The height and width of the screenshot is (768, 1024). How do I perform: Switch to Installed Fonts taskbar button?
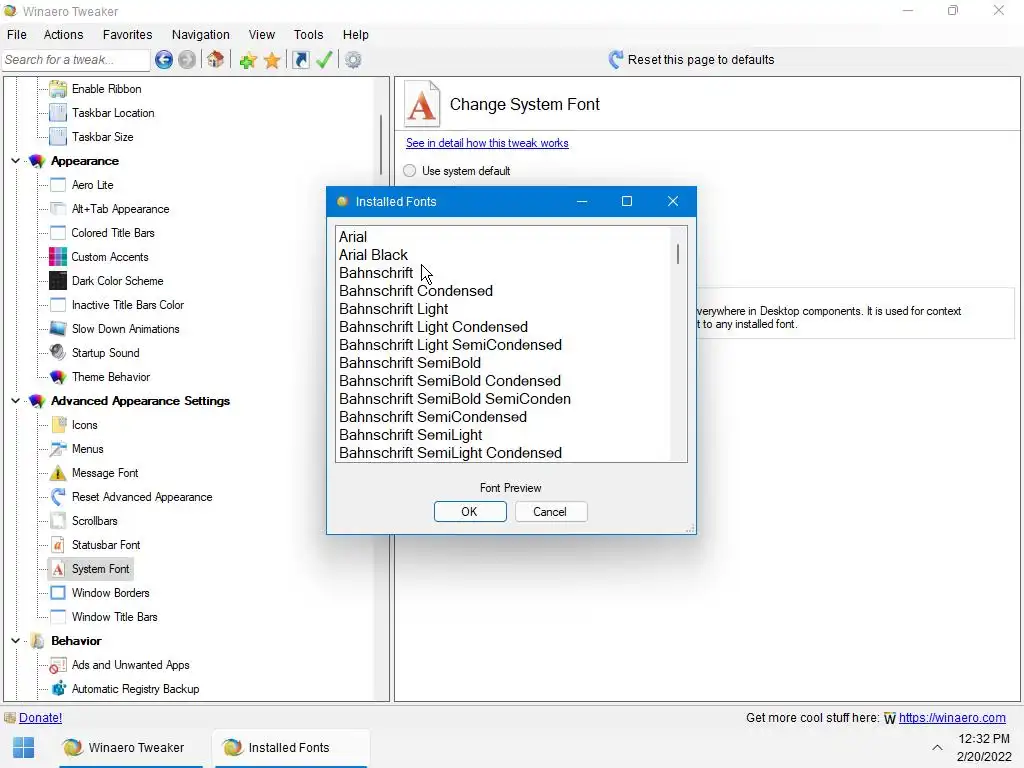pyautogui.click(x=291, y=748)
